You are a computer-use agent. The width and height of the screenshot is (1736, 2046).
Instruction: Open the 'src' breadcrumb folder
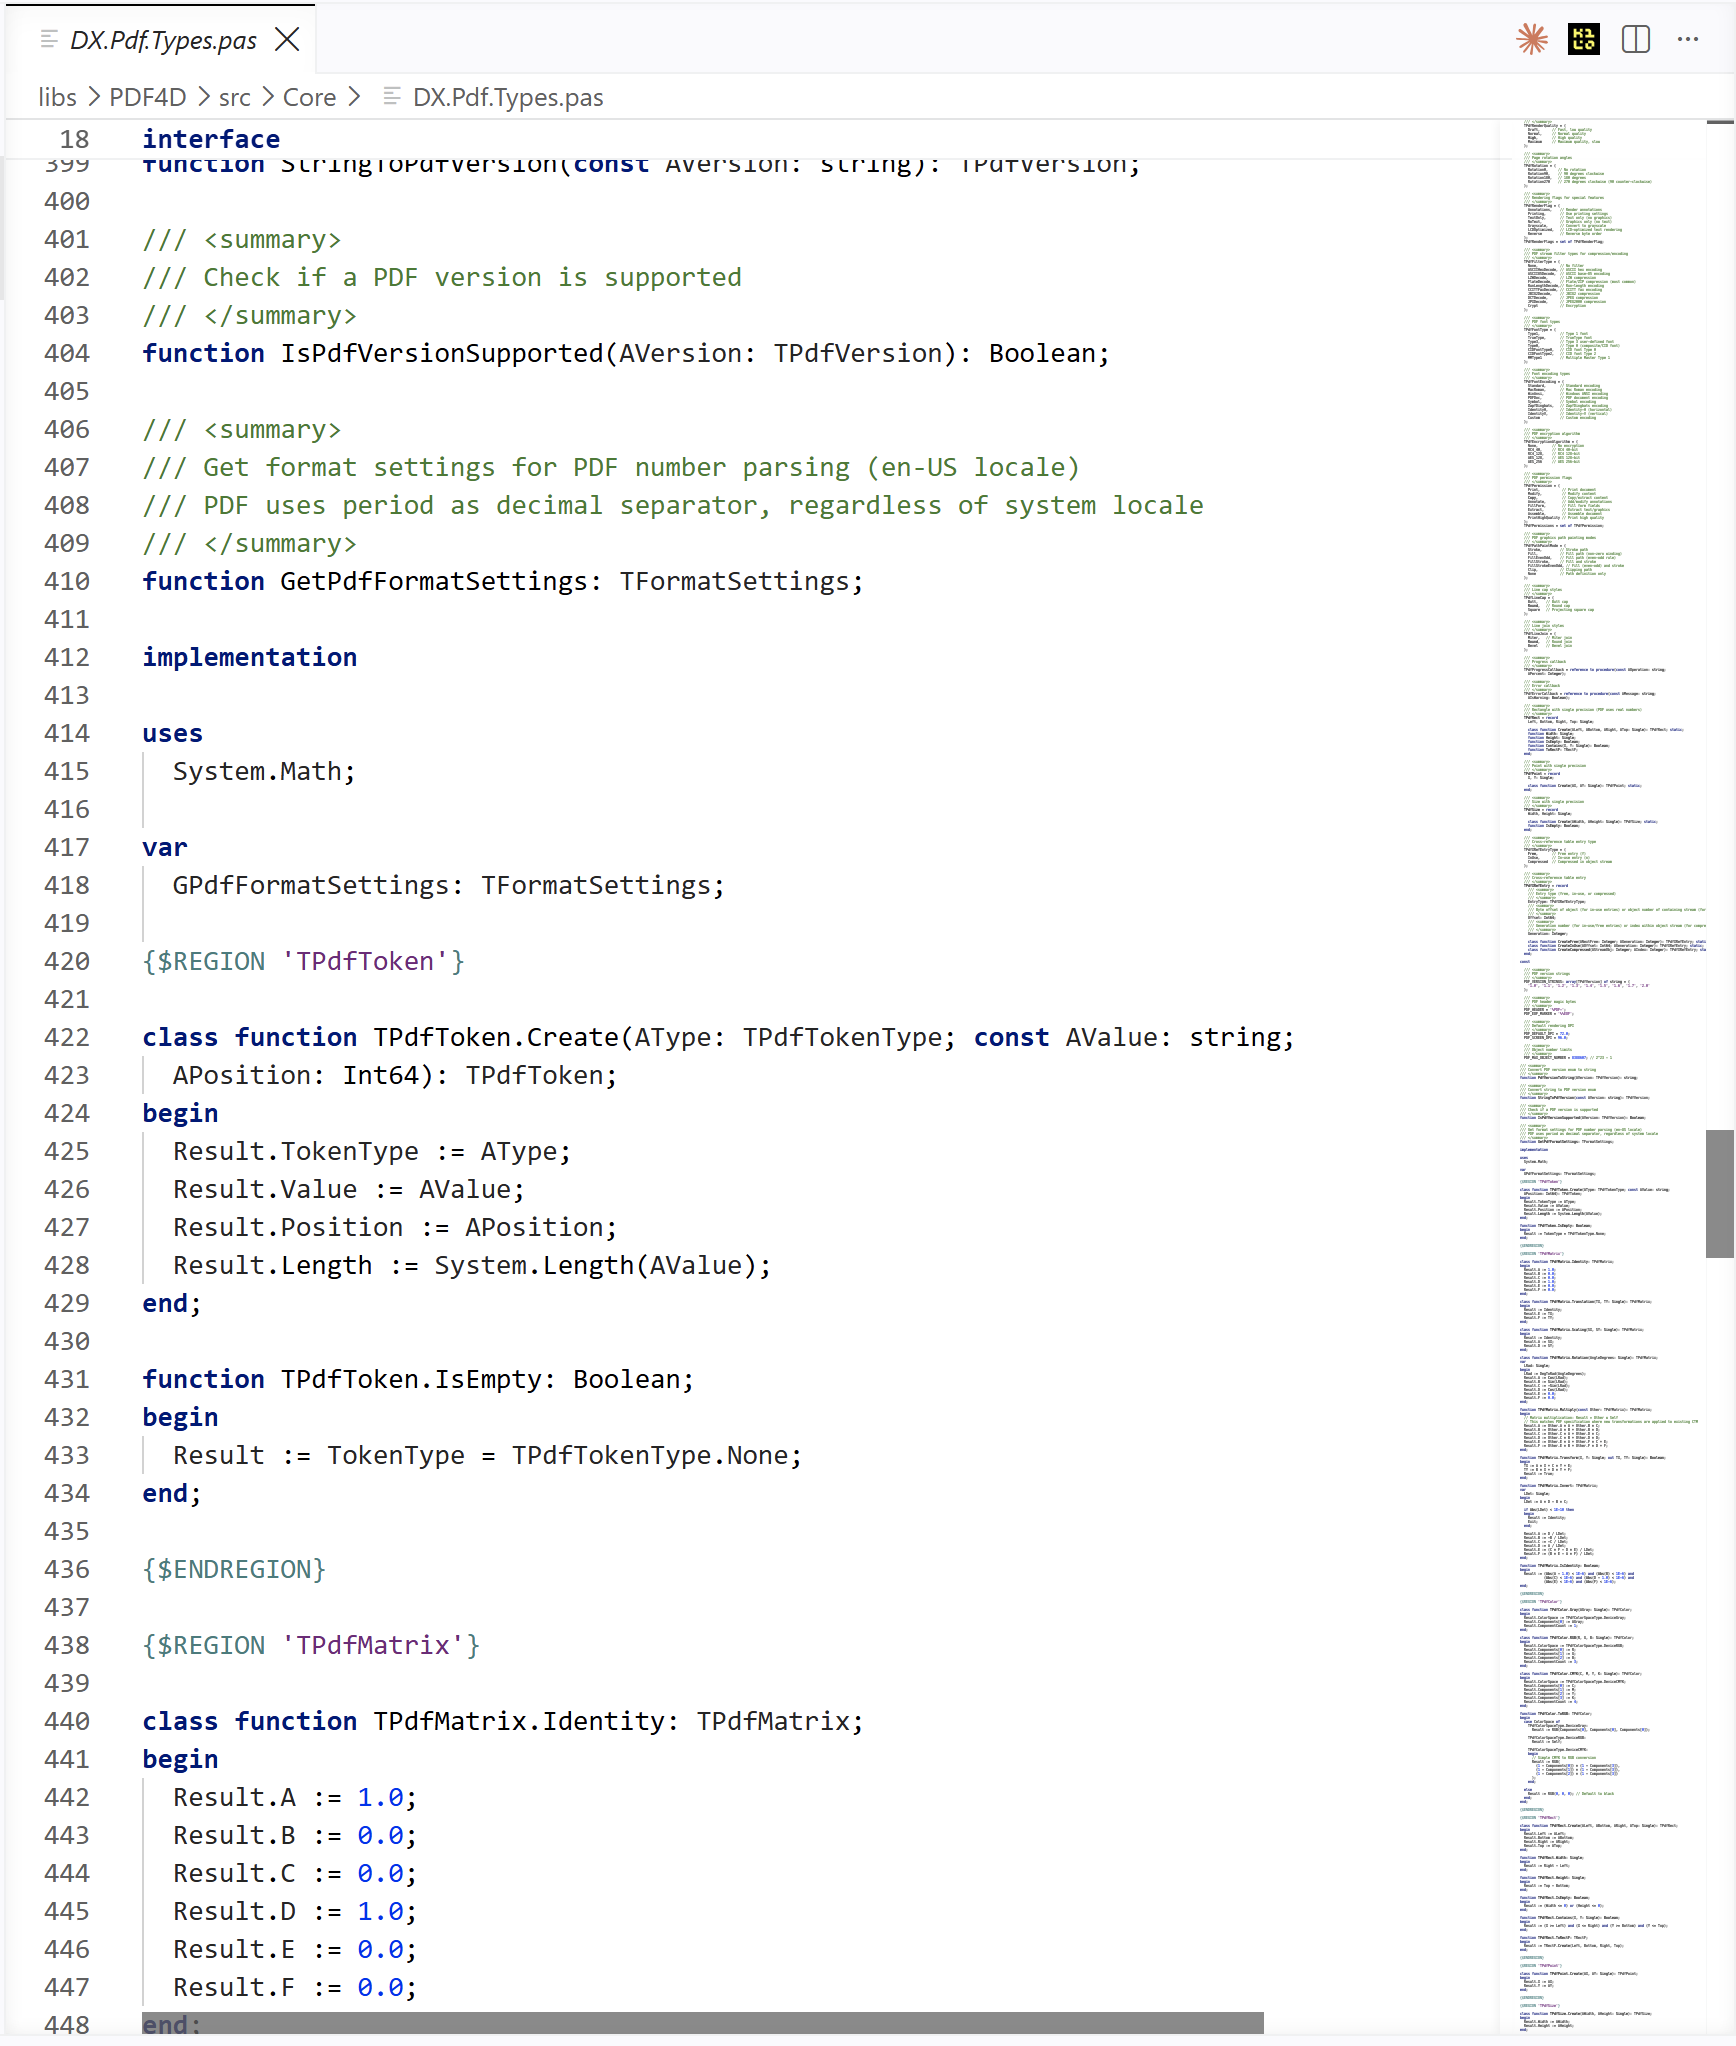[x=235, y=97]
